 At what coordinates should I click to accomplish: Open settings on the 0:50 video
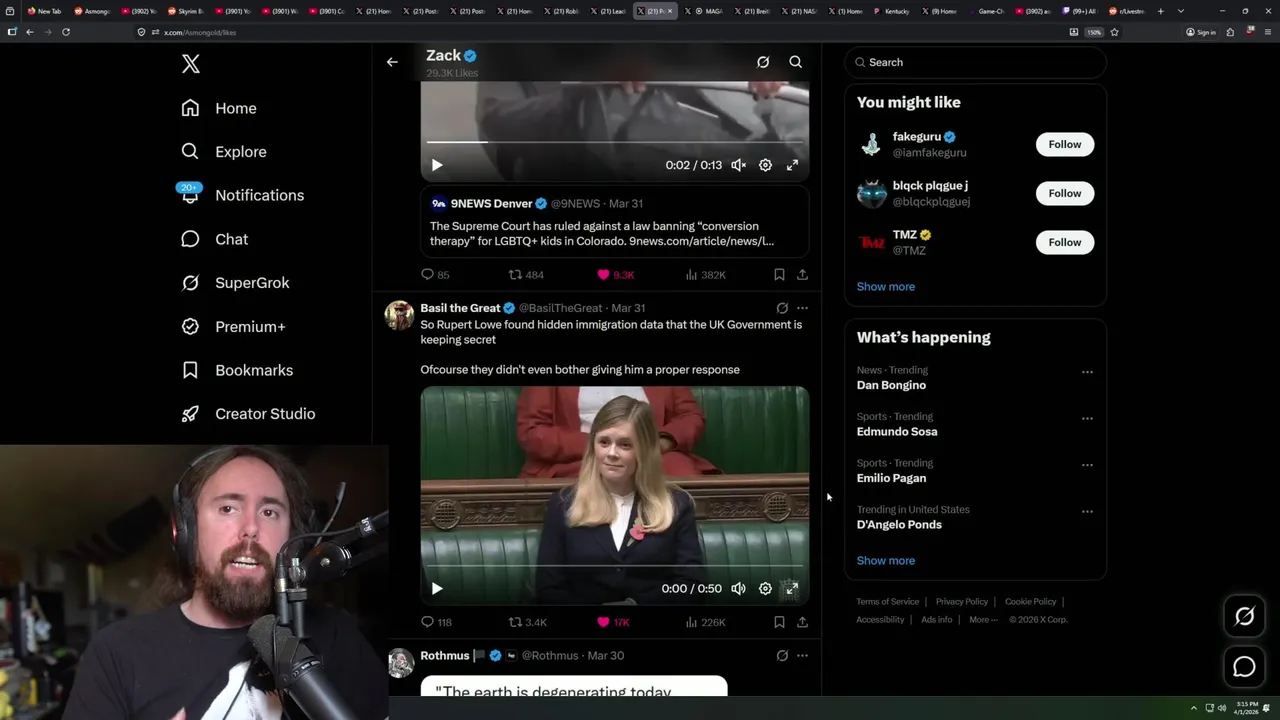coord(765,589)
